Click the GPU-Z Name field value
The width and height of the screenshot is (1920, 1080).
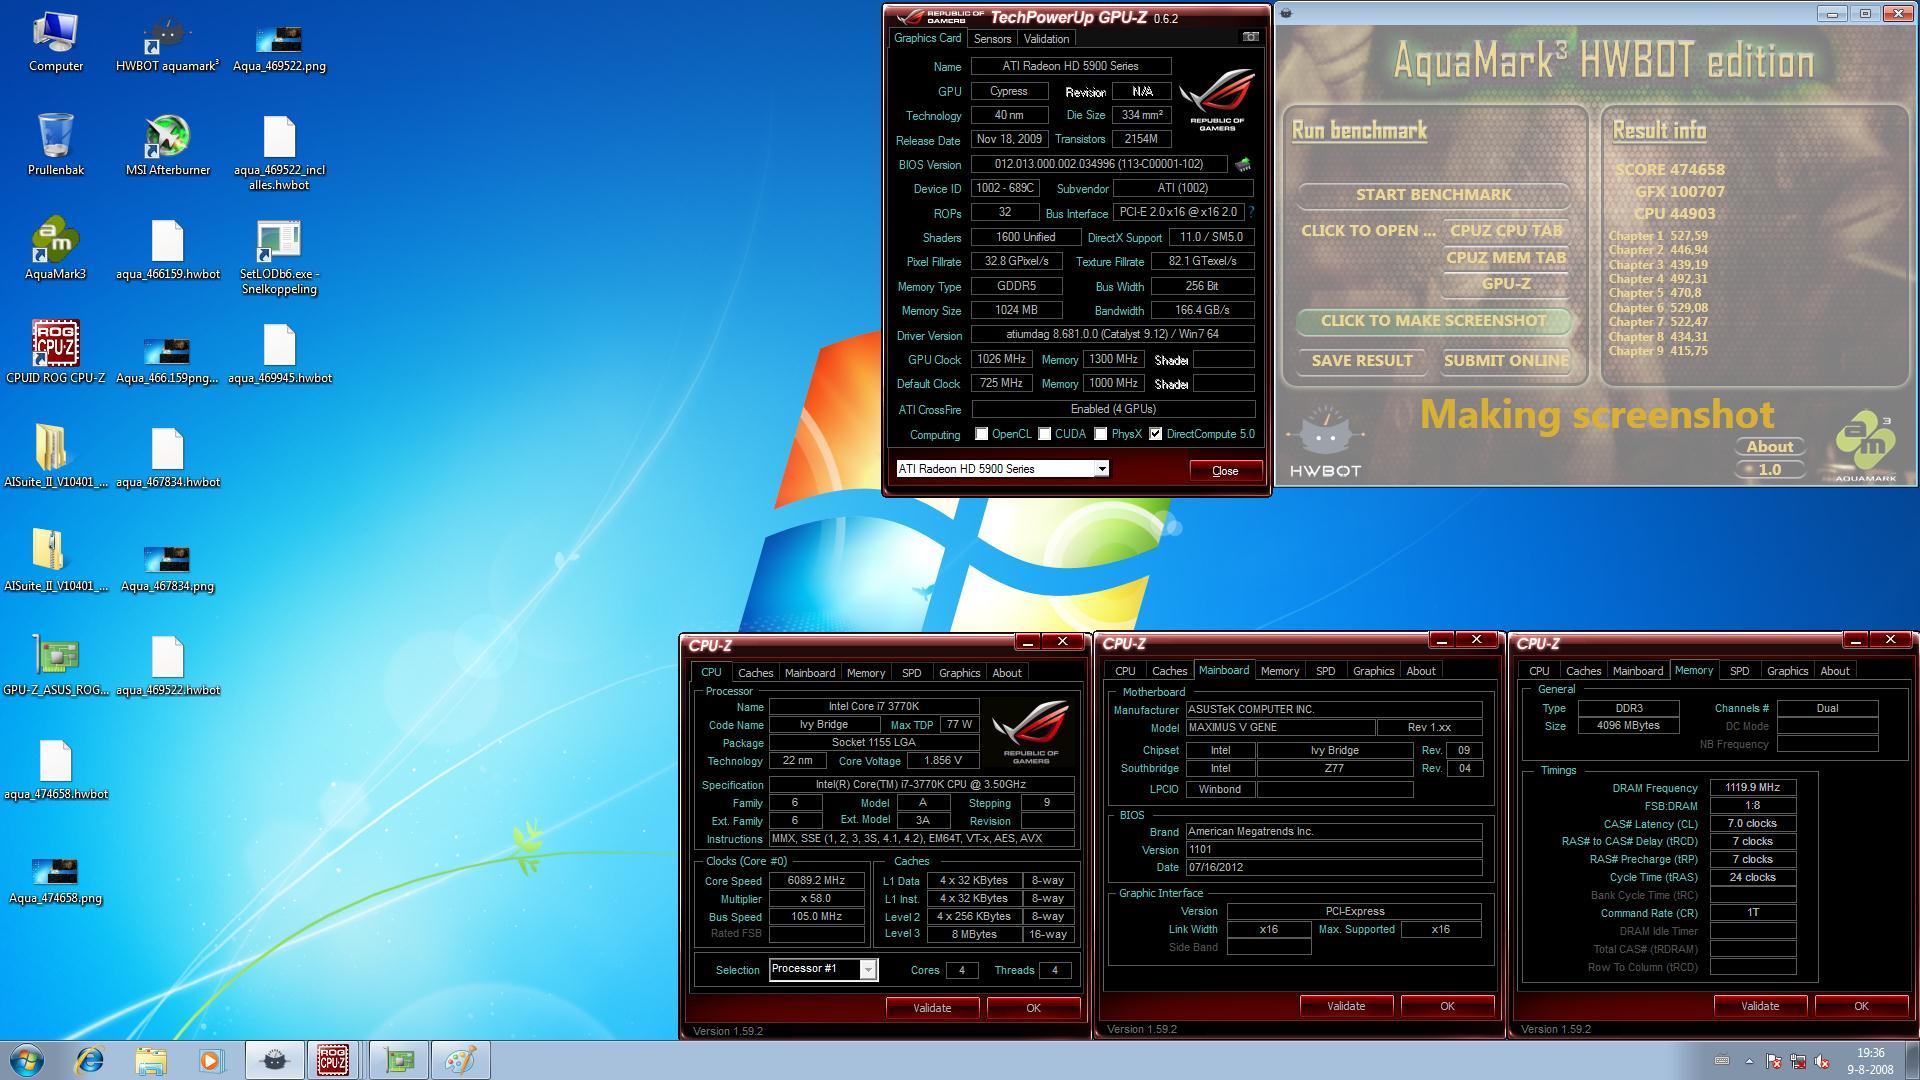(1070, 66)
